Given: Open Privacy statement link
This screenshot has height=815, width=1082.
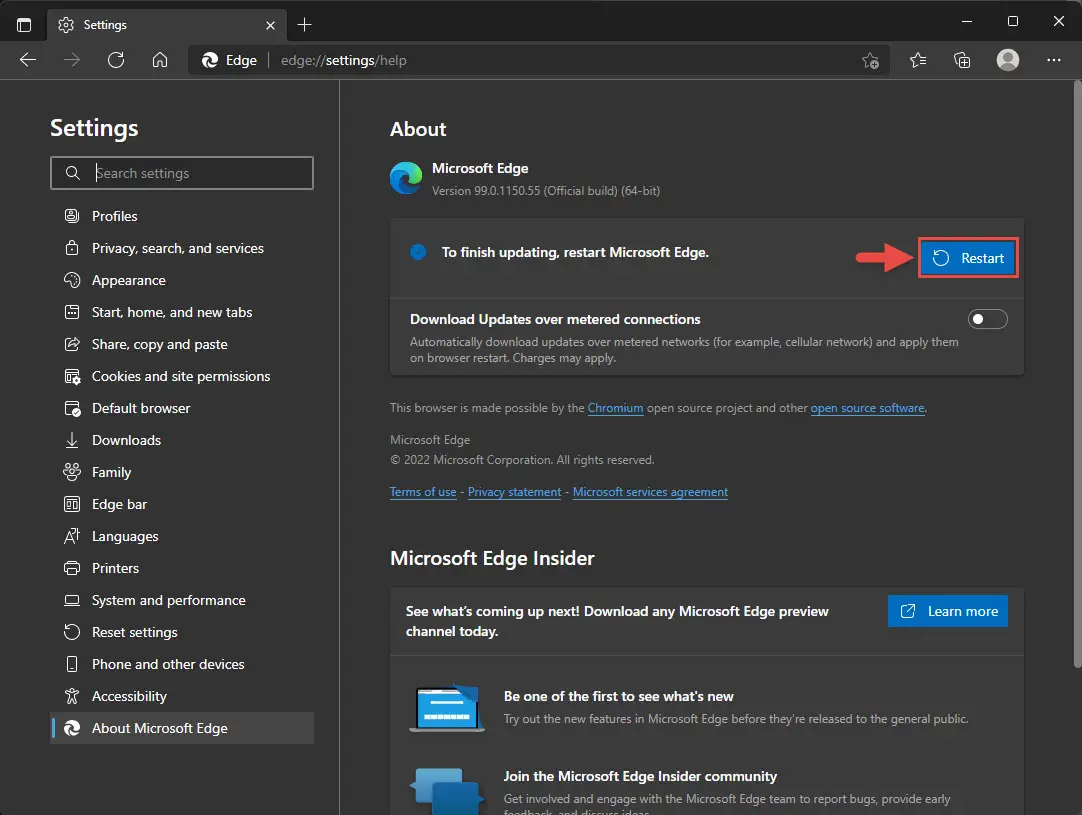Looking at the screenshot, I should pos(514,492).
